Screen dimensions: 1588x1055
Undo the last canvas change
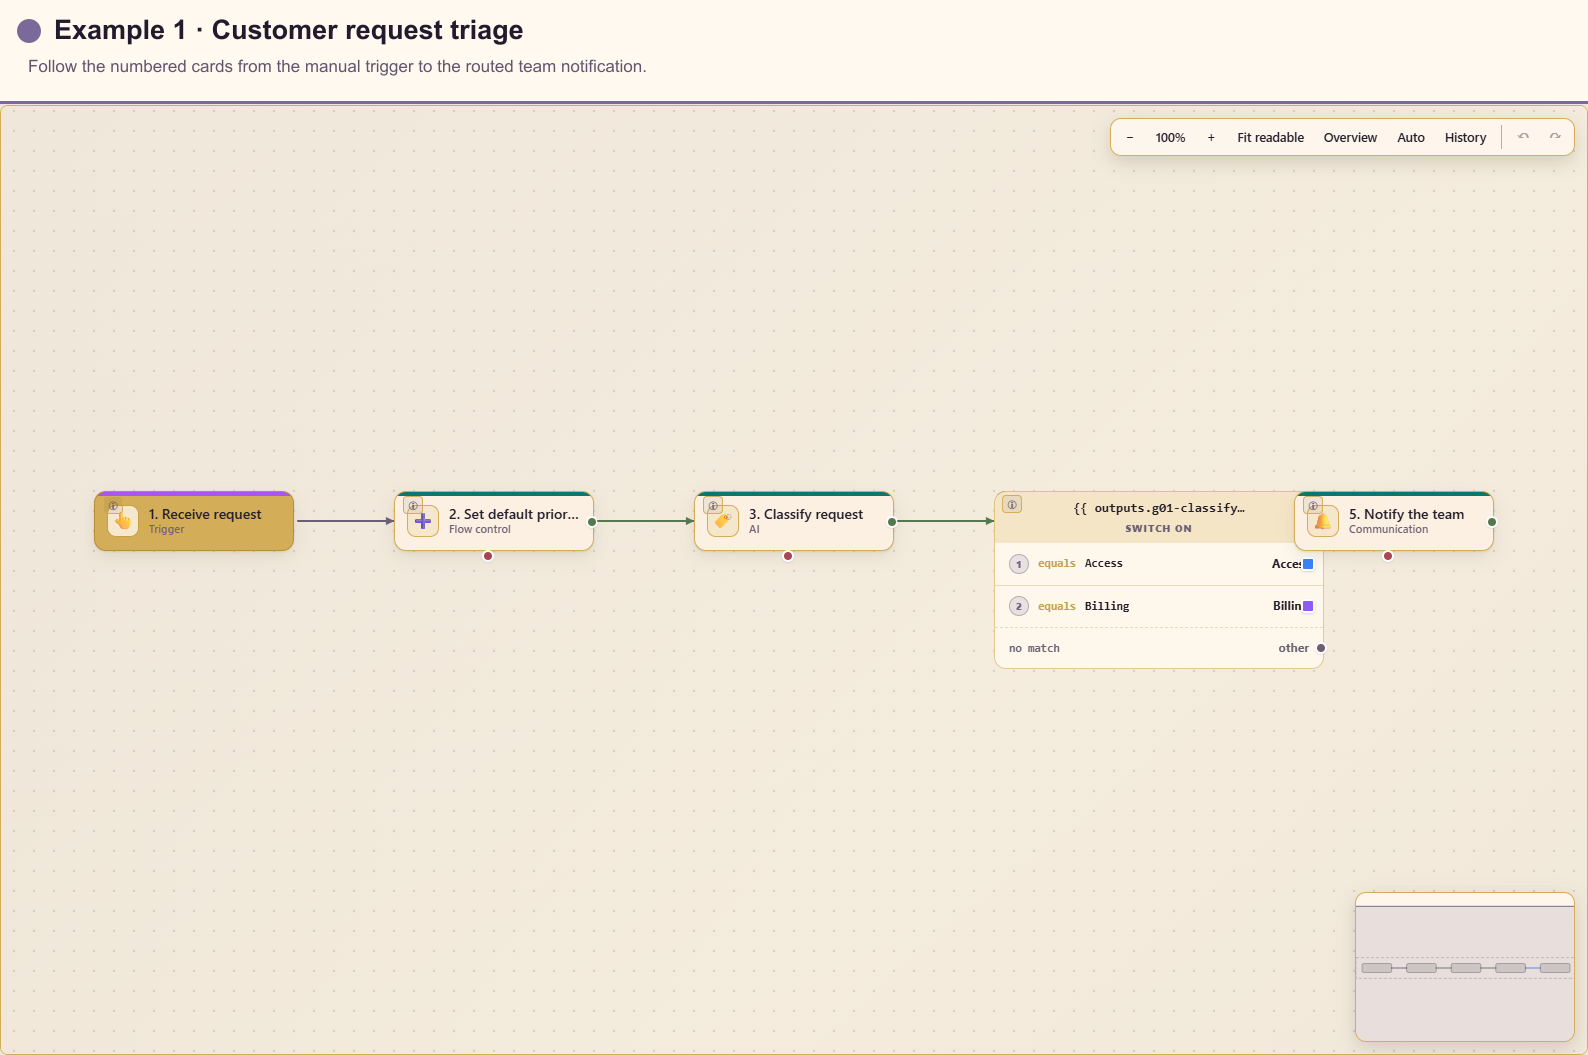click(1523, 137)
